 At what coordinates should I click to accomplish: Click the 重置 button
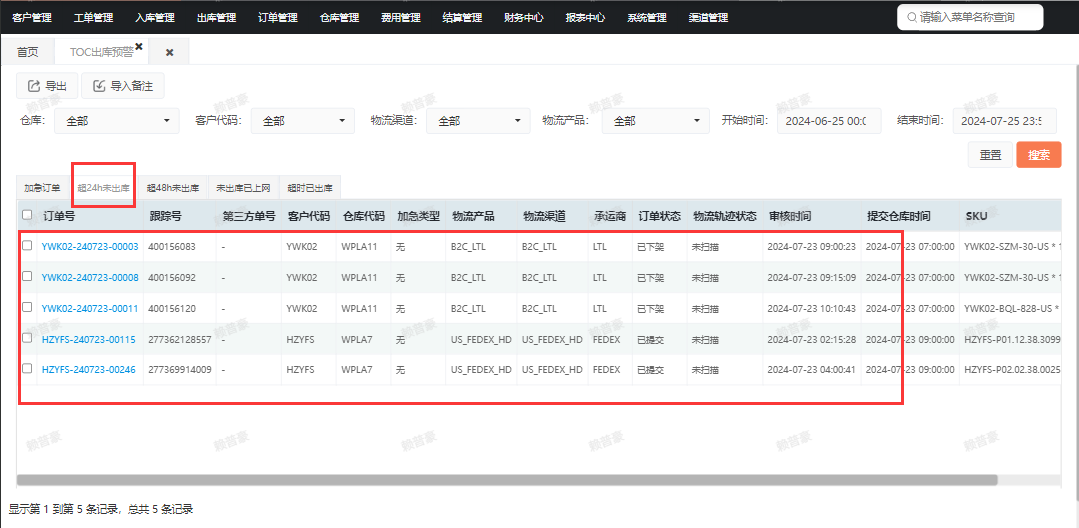click(x=990, y=155)
